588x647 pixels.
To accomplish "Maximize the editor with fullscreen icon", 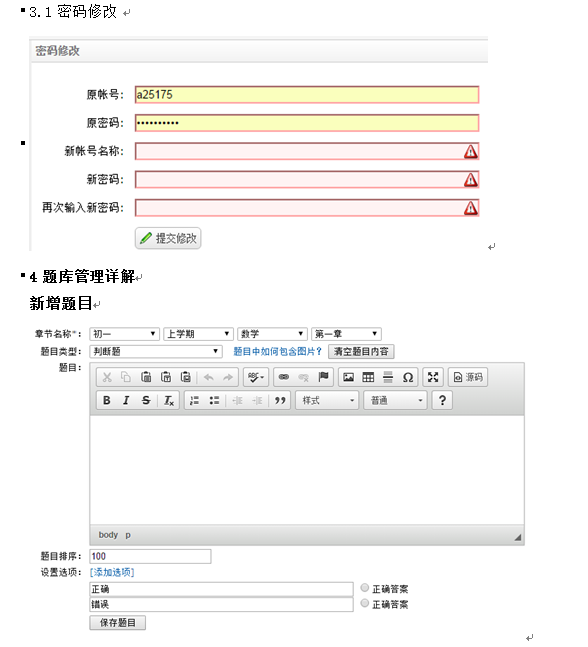I will click(x=433, y=377).
